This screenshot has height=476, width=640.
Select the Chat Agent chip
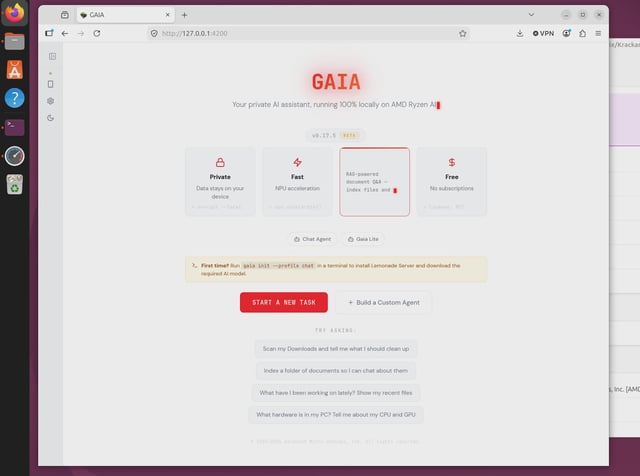coord(312,239)
